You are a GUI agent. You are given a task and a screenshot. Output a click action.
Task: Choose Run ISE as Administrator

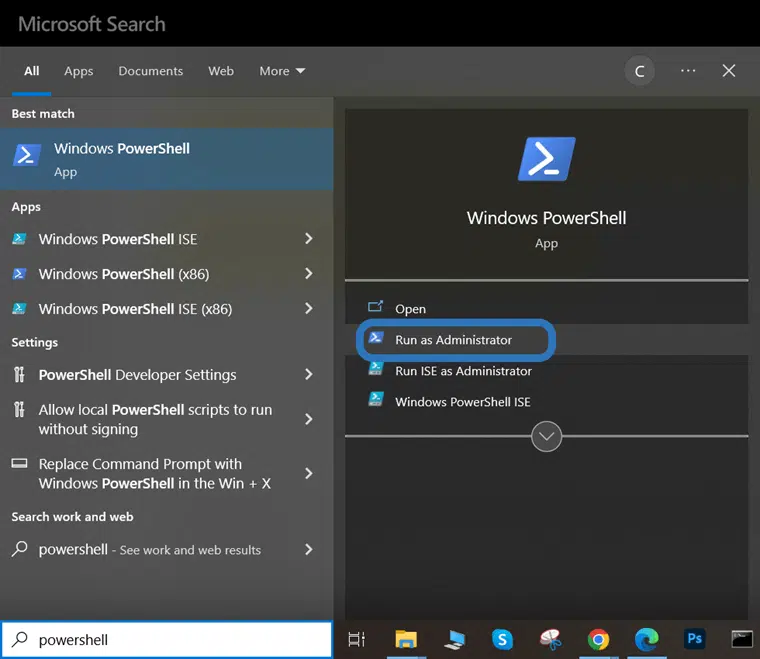tap(463, 371)
